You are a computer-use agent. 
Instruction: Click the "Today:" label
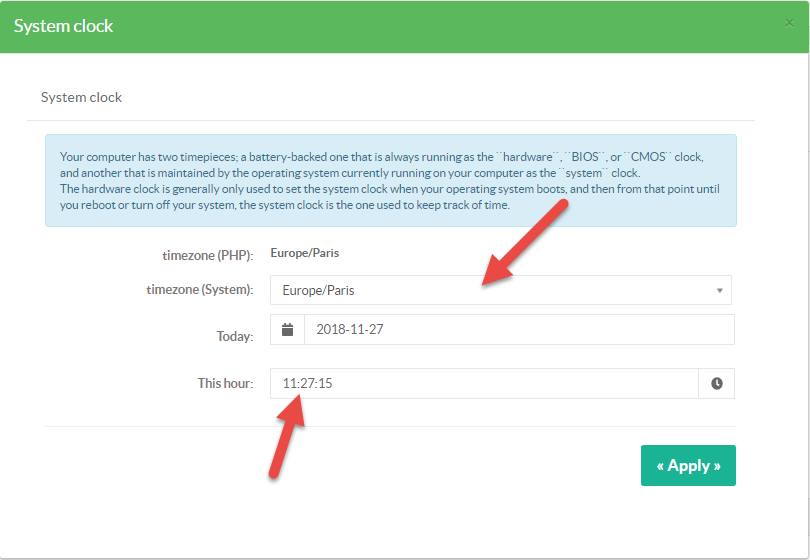(235, 336)
